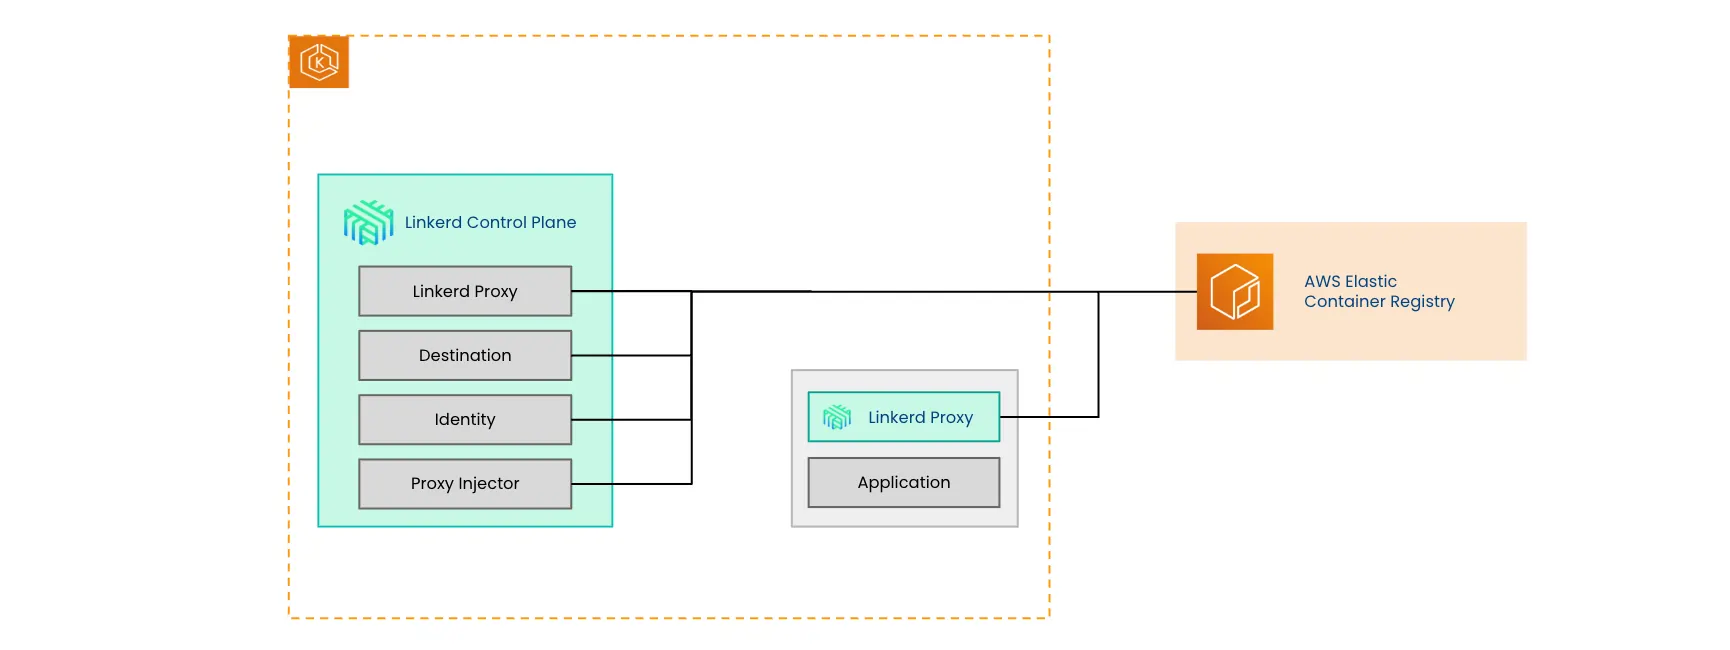The width and height of the screenshot is (1730, 650).
Task: Select the green Linkerd Proxy sidecar box
Action: [x=904, y=417]
